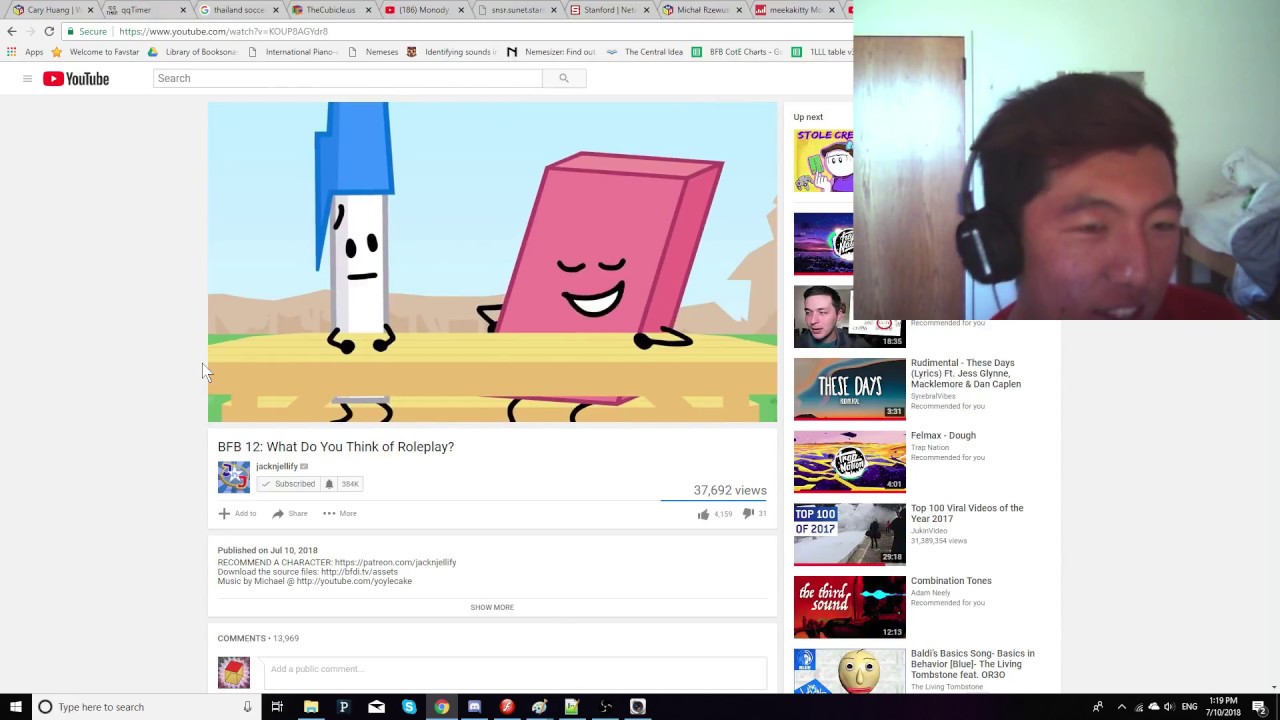Screen dimensions: 1280x720
Task: Click in the YouTube search field
Action: 348,78
